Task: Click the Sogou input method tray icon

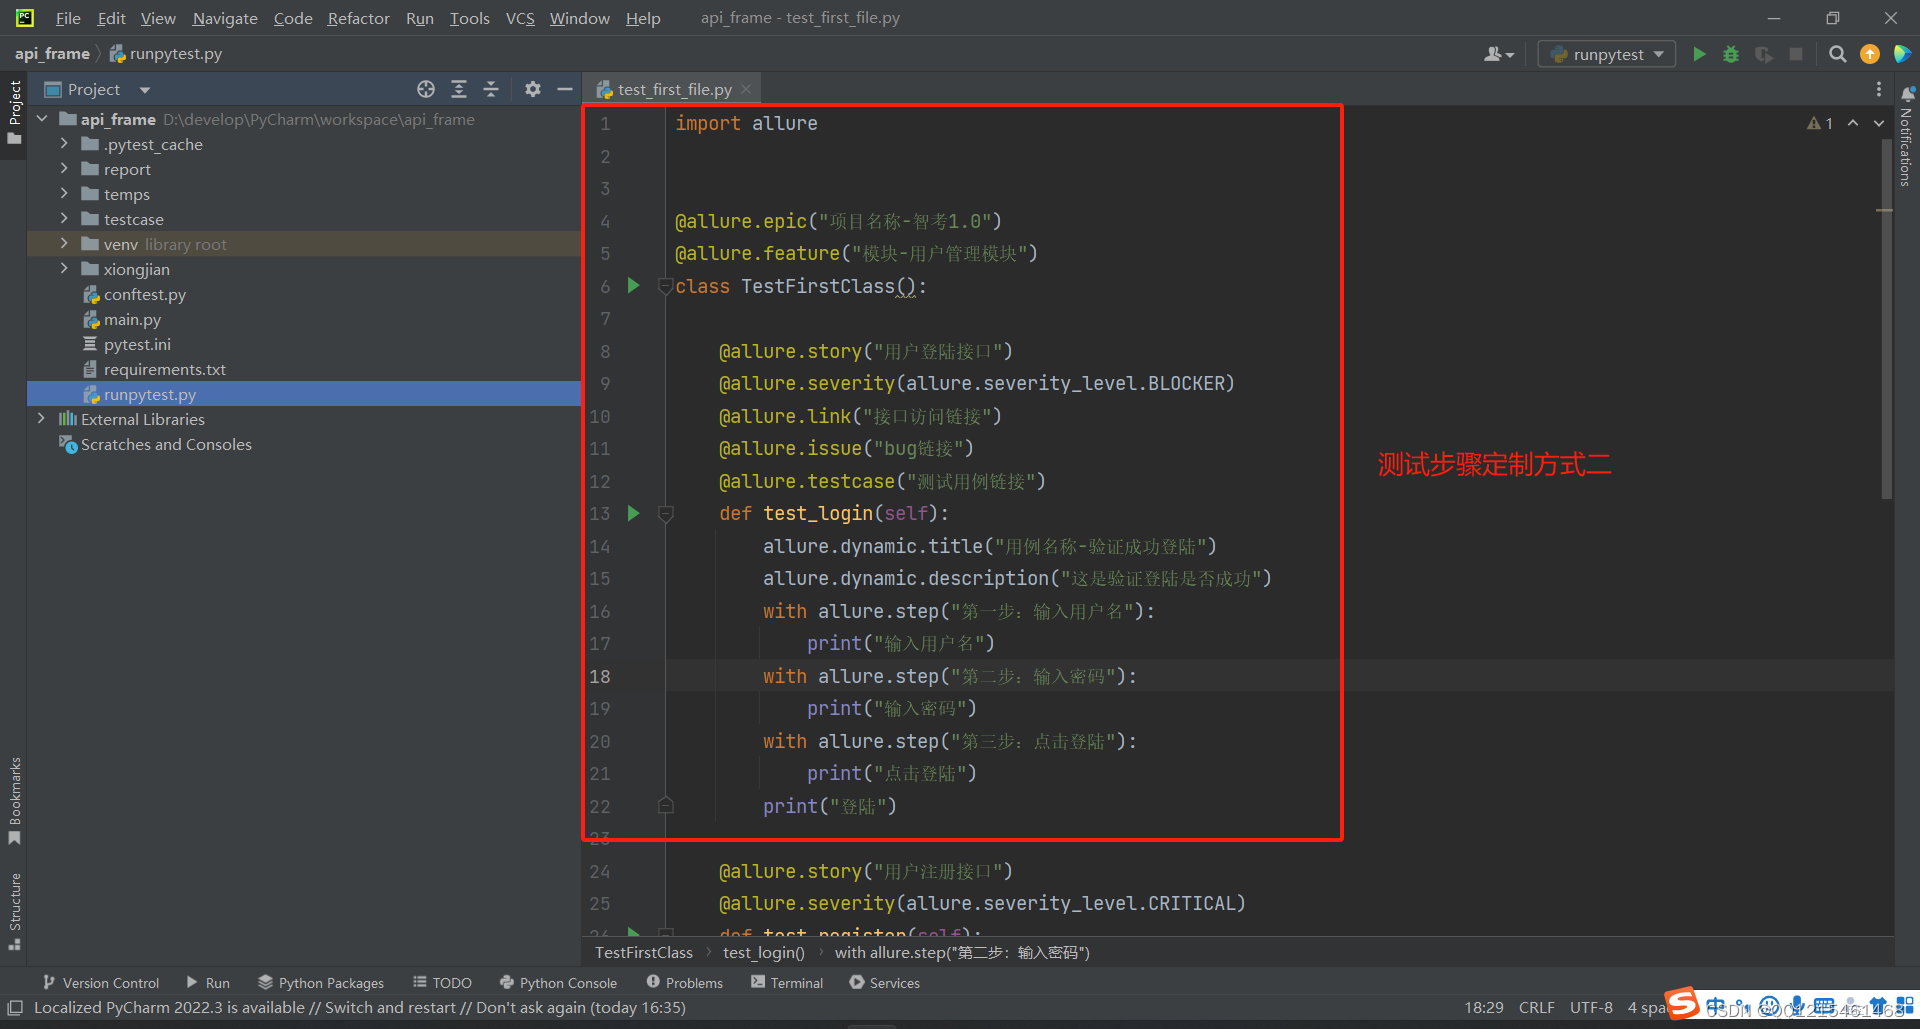Action: [x=1683, y=1003]
